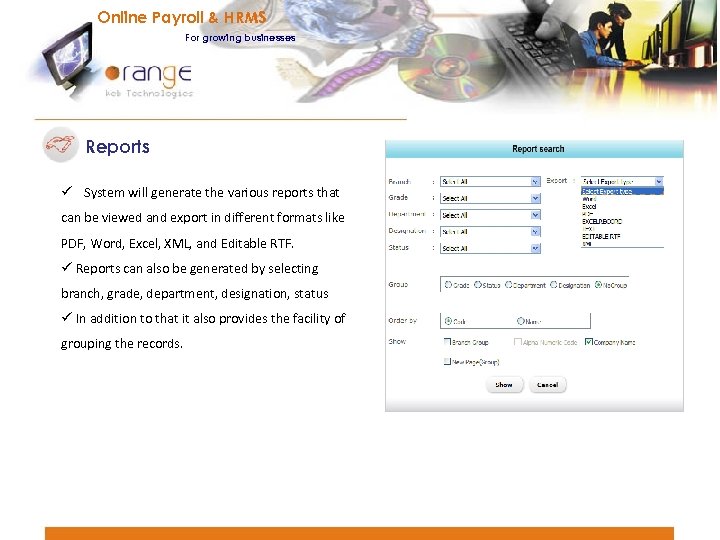
Task: Collapse the Export type dropdown
Action: click(x=659, y=181)
